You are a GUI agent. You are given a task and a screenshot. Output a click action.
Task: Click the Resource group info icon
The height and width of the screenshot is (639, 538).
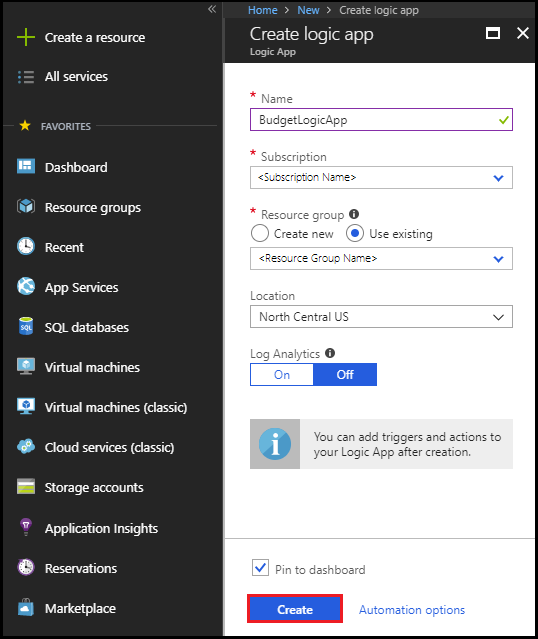click(x=354, y=214)
